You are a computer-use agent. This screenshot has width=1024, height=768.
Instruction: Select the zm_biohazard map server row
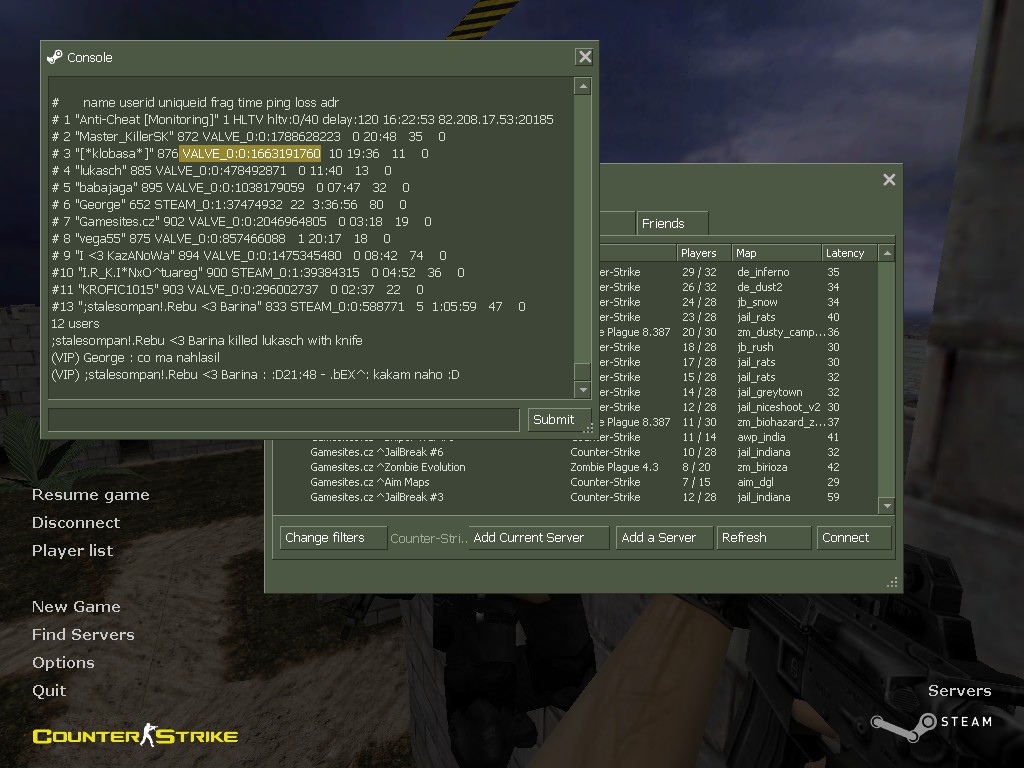coord(739,422)
